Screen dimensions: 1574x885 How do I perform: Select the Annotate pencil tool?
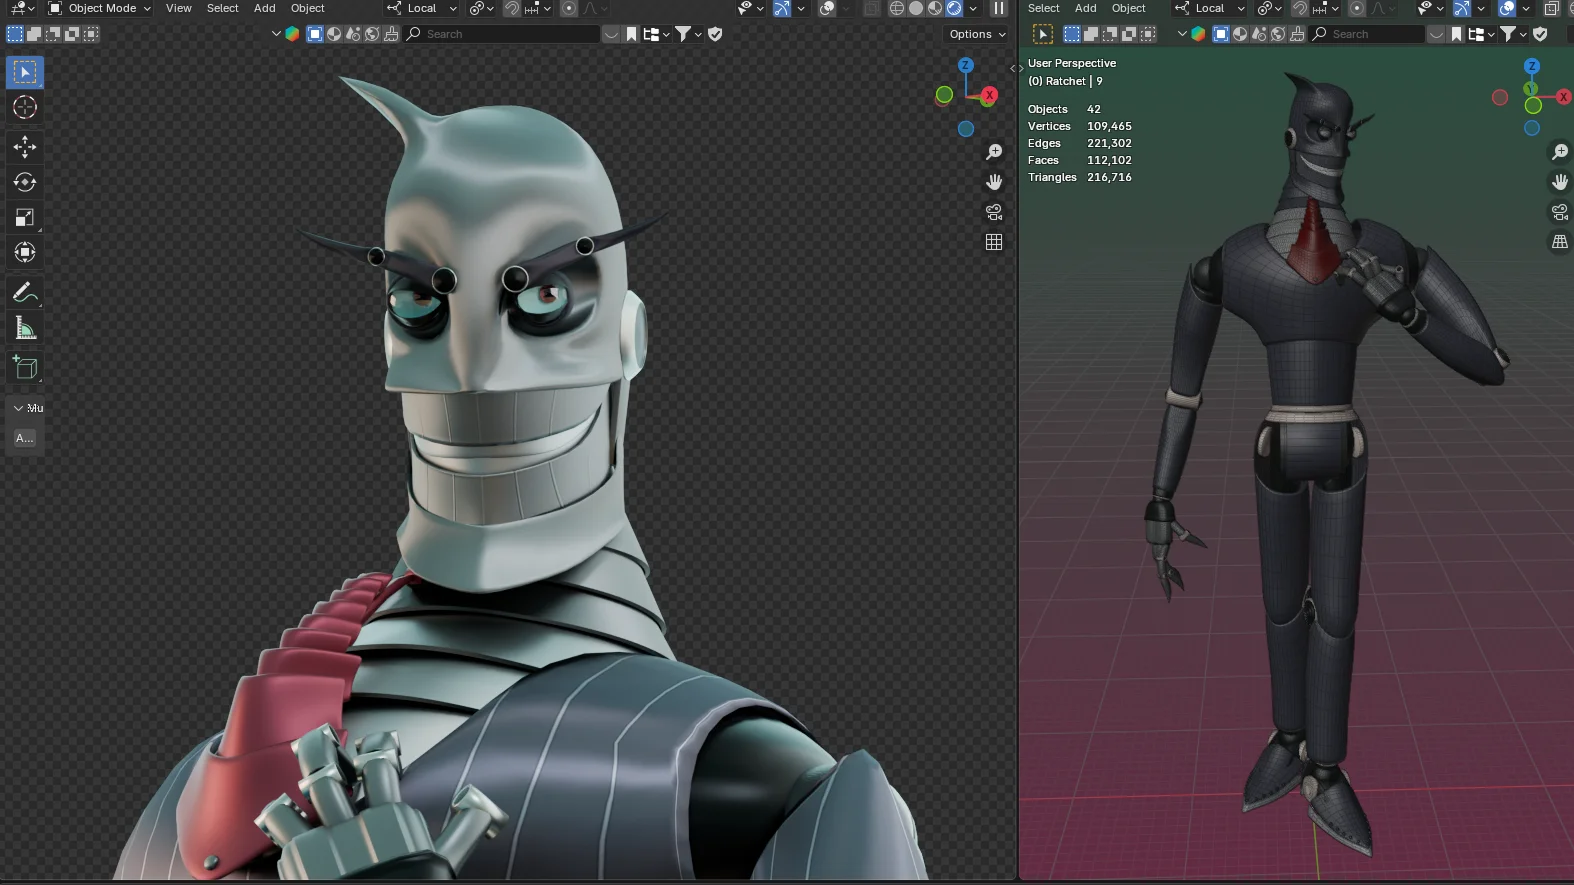25,293
